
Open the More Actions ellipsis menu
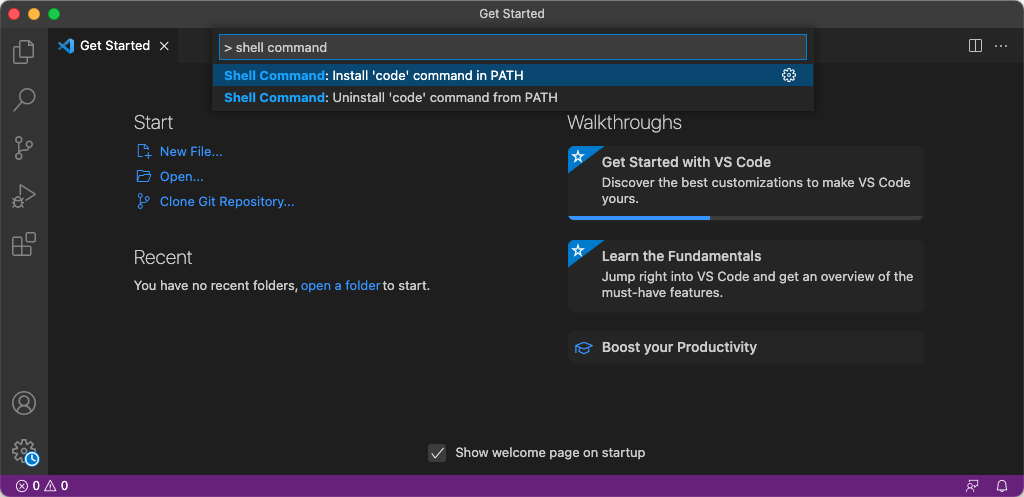coord(1001,46)
